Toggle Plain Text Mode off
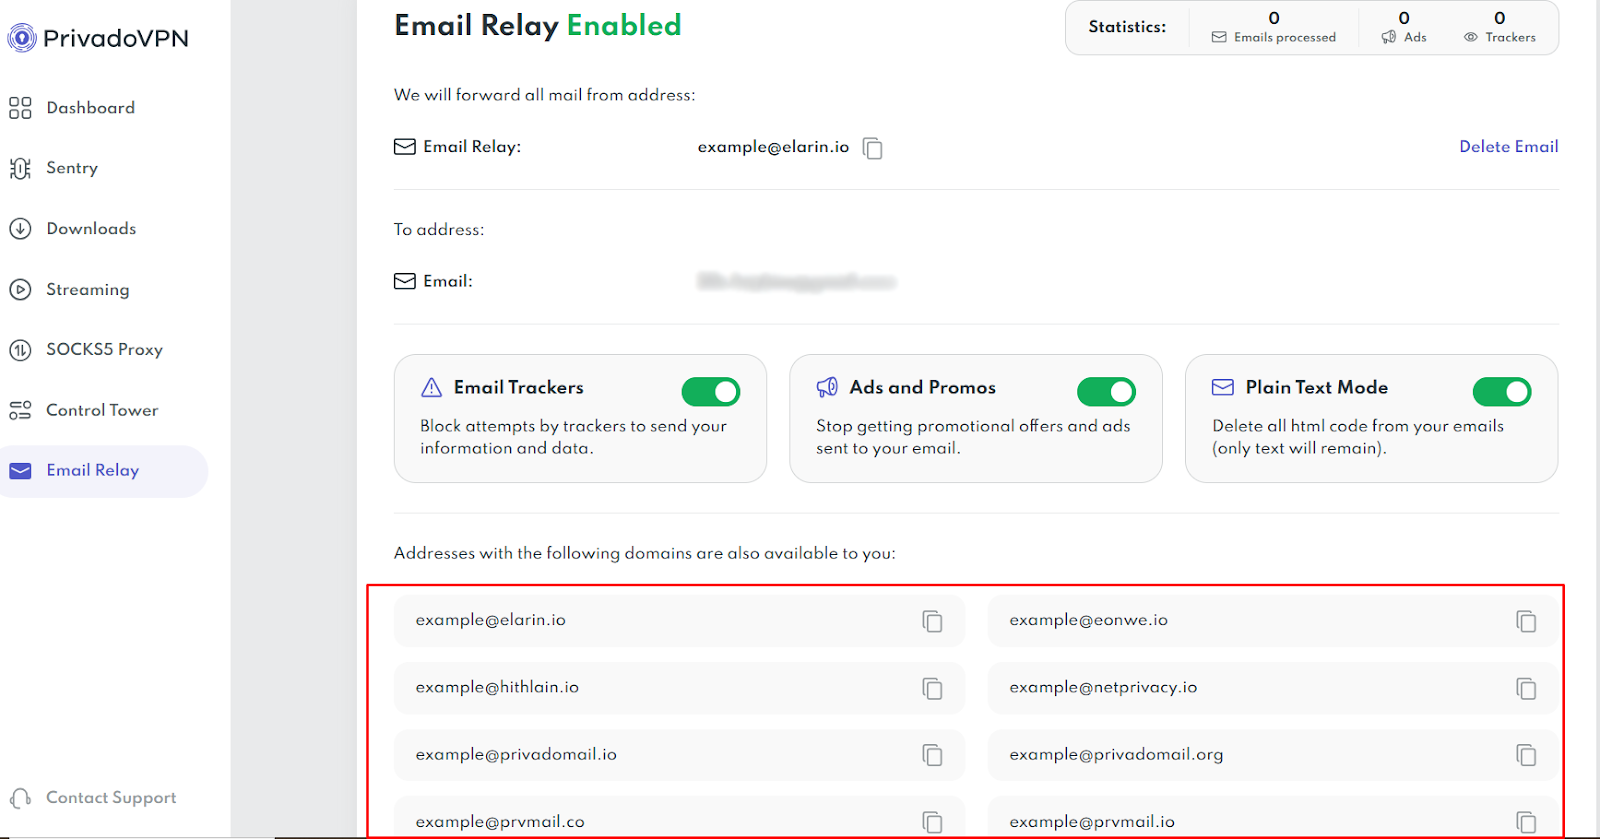1600x839 pixels. click(x=1501, y=391)
